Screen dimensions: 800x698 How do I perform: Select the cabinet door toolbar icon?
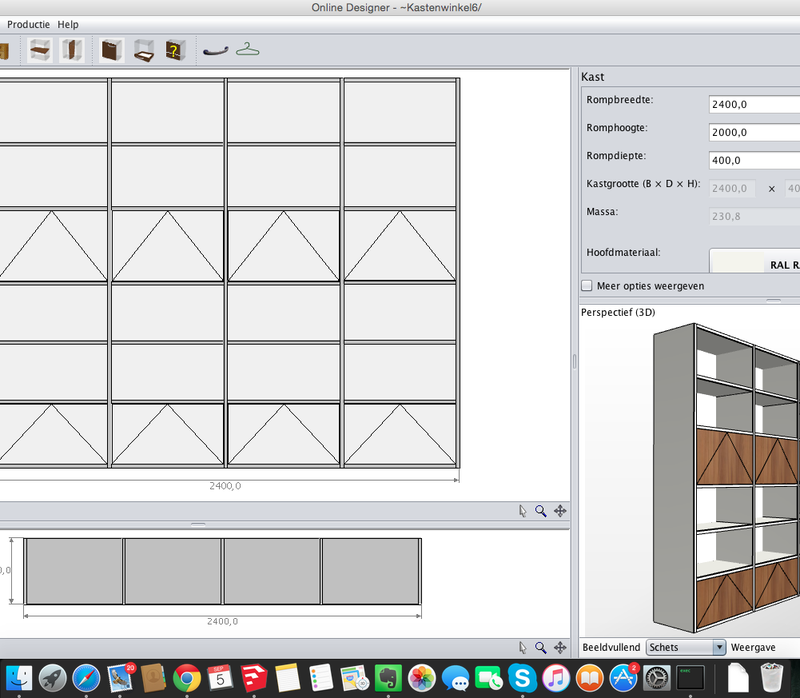coord(110,49)
